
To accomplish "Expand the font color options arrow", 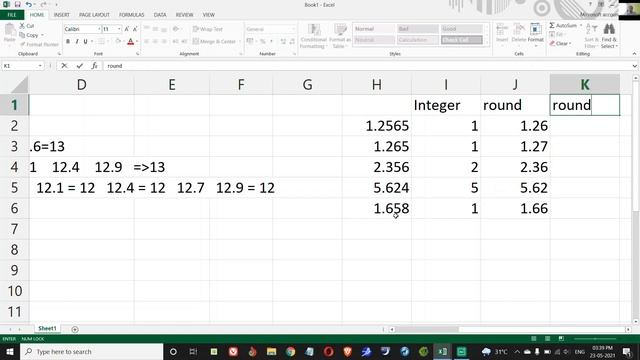I will [x=137, y=41].
